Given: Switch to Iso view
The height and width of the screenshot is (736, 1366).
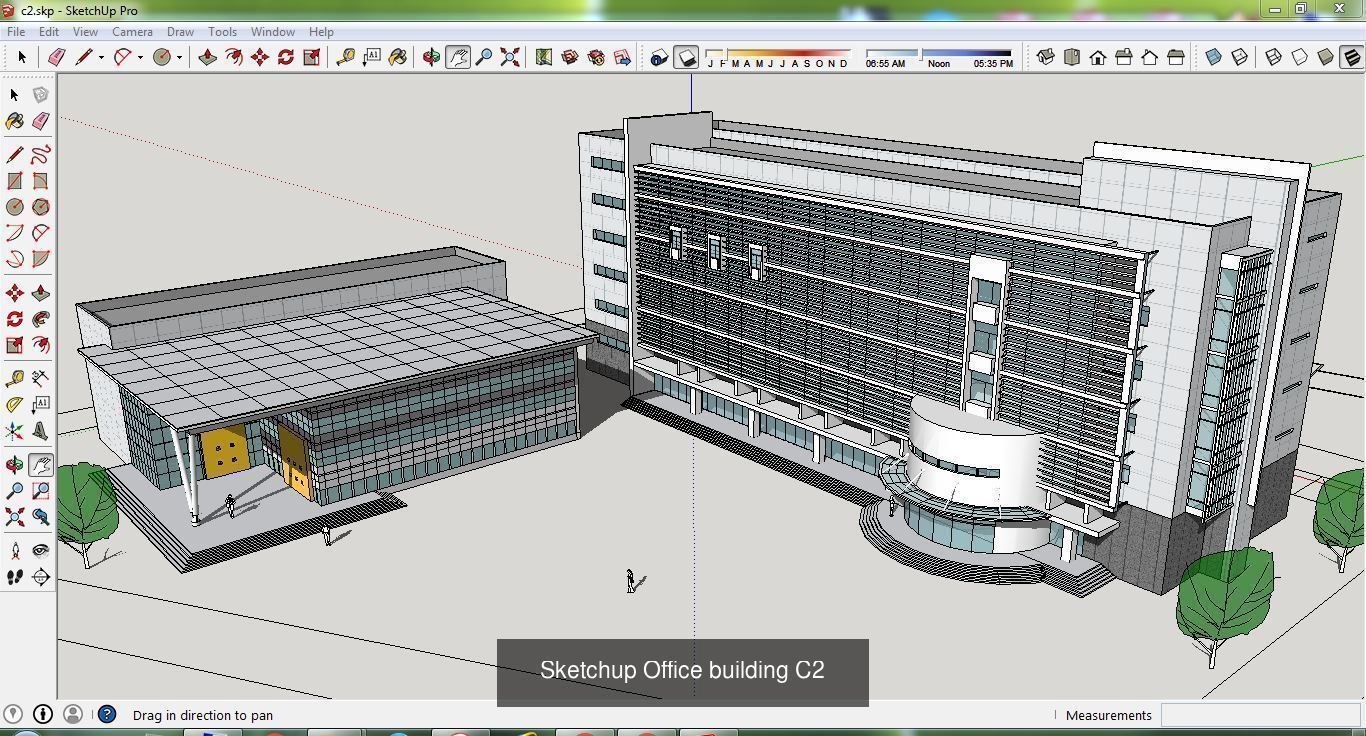Looking at the screenshot, I should (x=1045, y=57).
